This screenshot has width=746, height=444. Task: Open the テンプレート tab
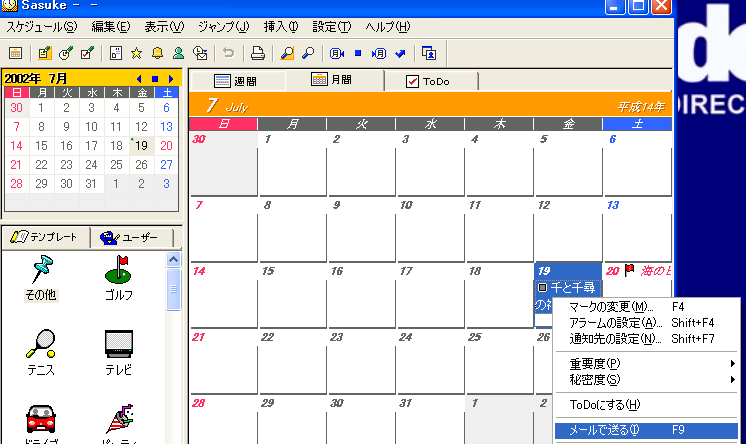click(46, 237)
